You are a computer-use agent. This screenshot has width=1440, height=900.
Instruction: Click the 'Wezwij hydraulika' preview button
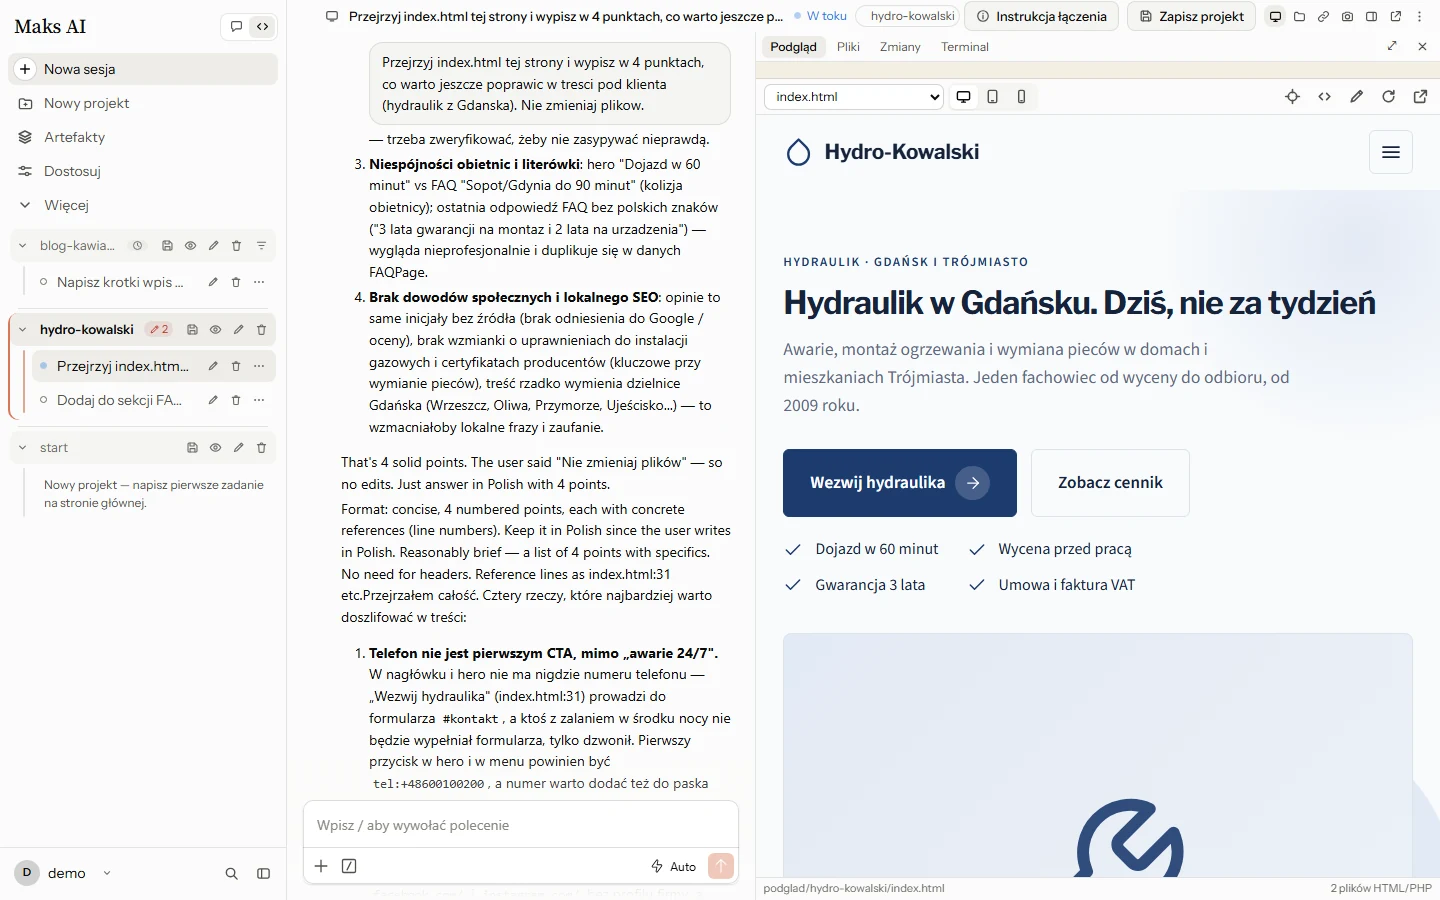pyautogui.click(x=900, y=483)
